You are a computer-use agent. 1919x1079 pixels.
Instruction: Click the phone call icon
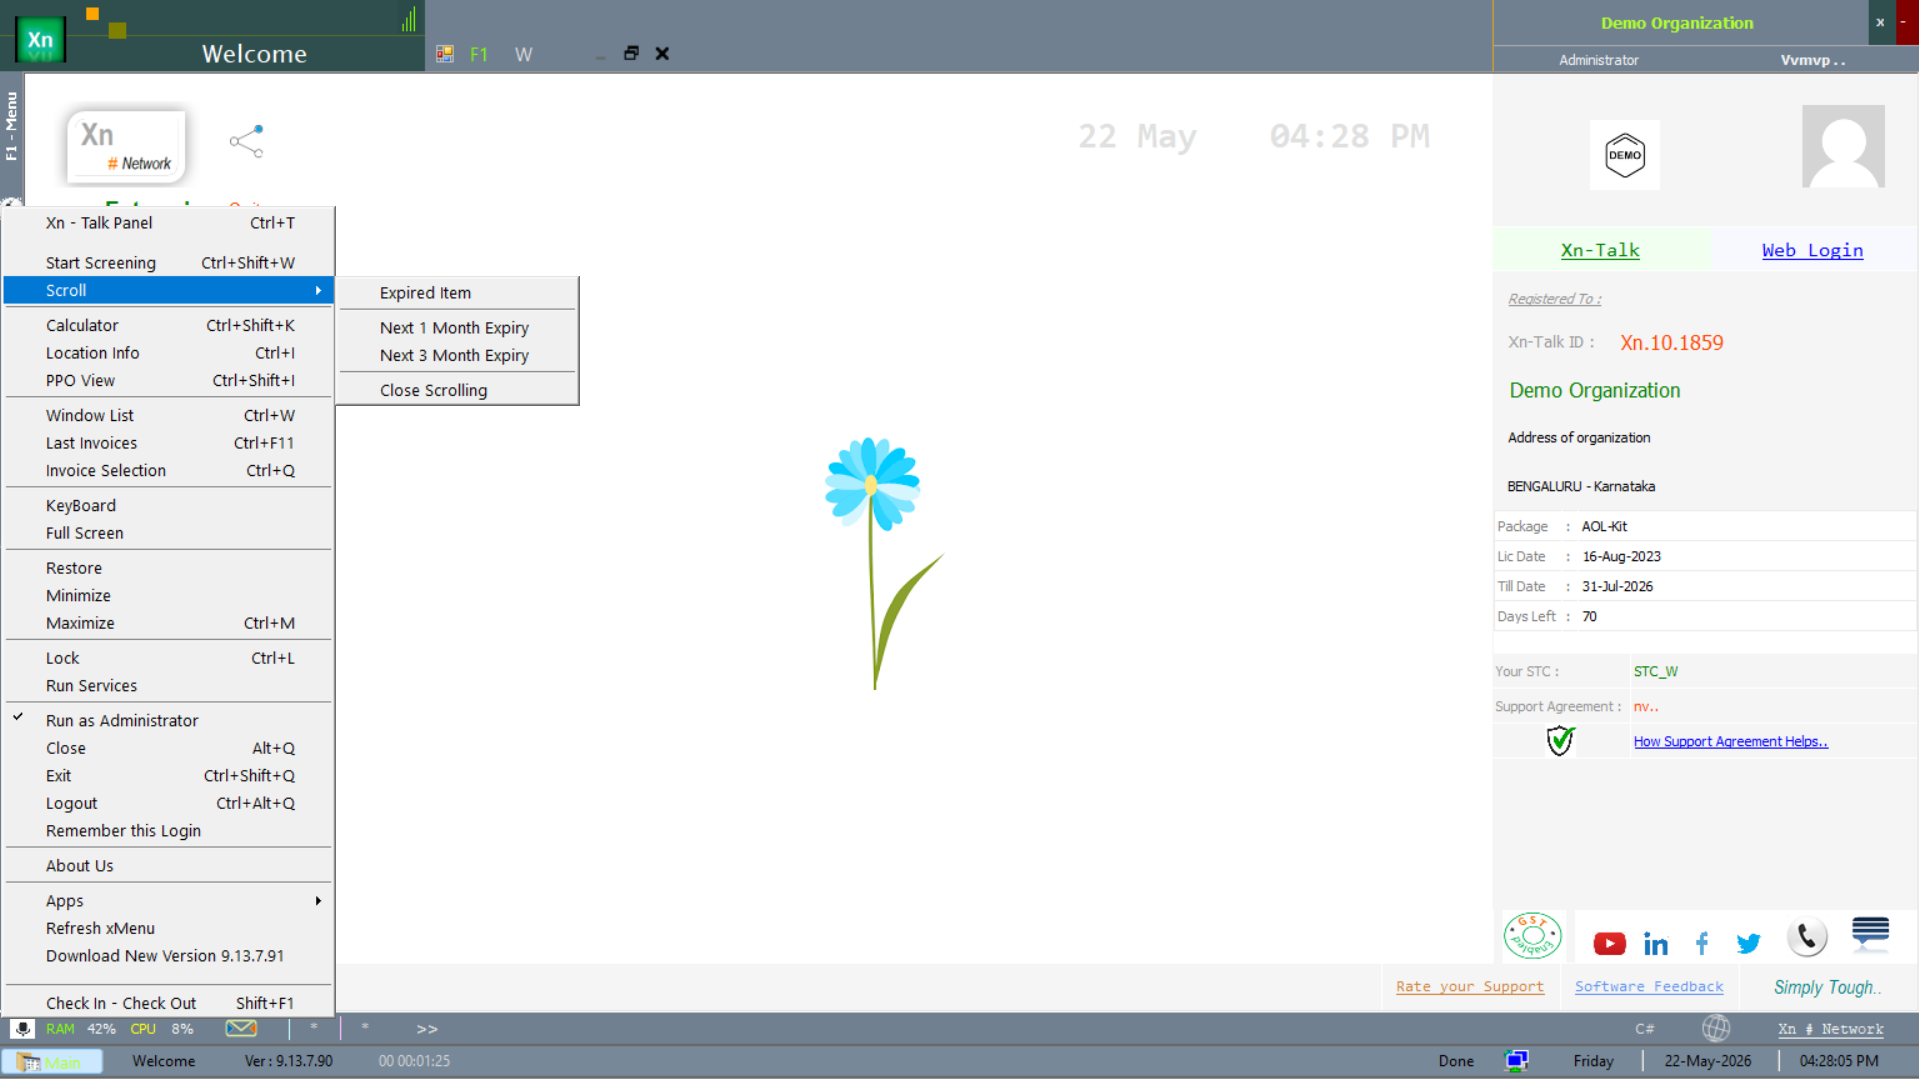(x=1807, y=937)
